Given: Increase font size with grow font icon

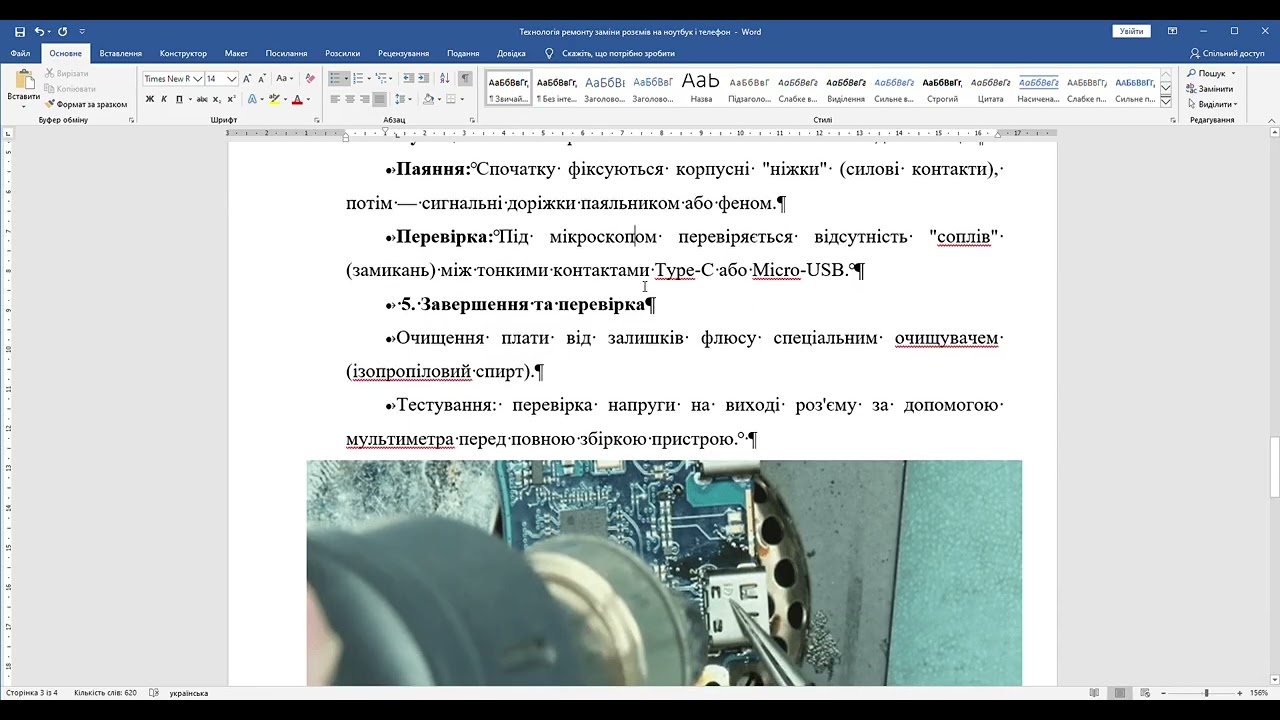Looking at the screenshot, I should pyautogui.click(x=247, y=78).
